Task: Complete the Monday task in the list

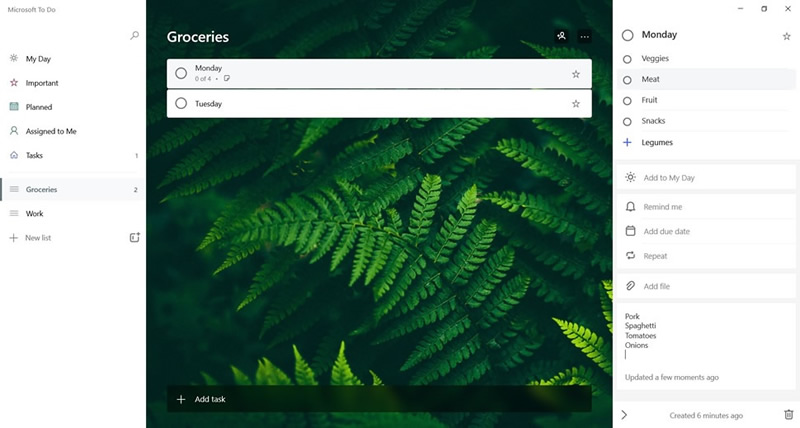Action: point(181,73)
